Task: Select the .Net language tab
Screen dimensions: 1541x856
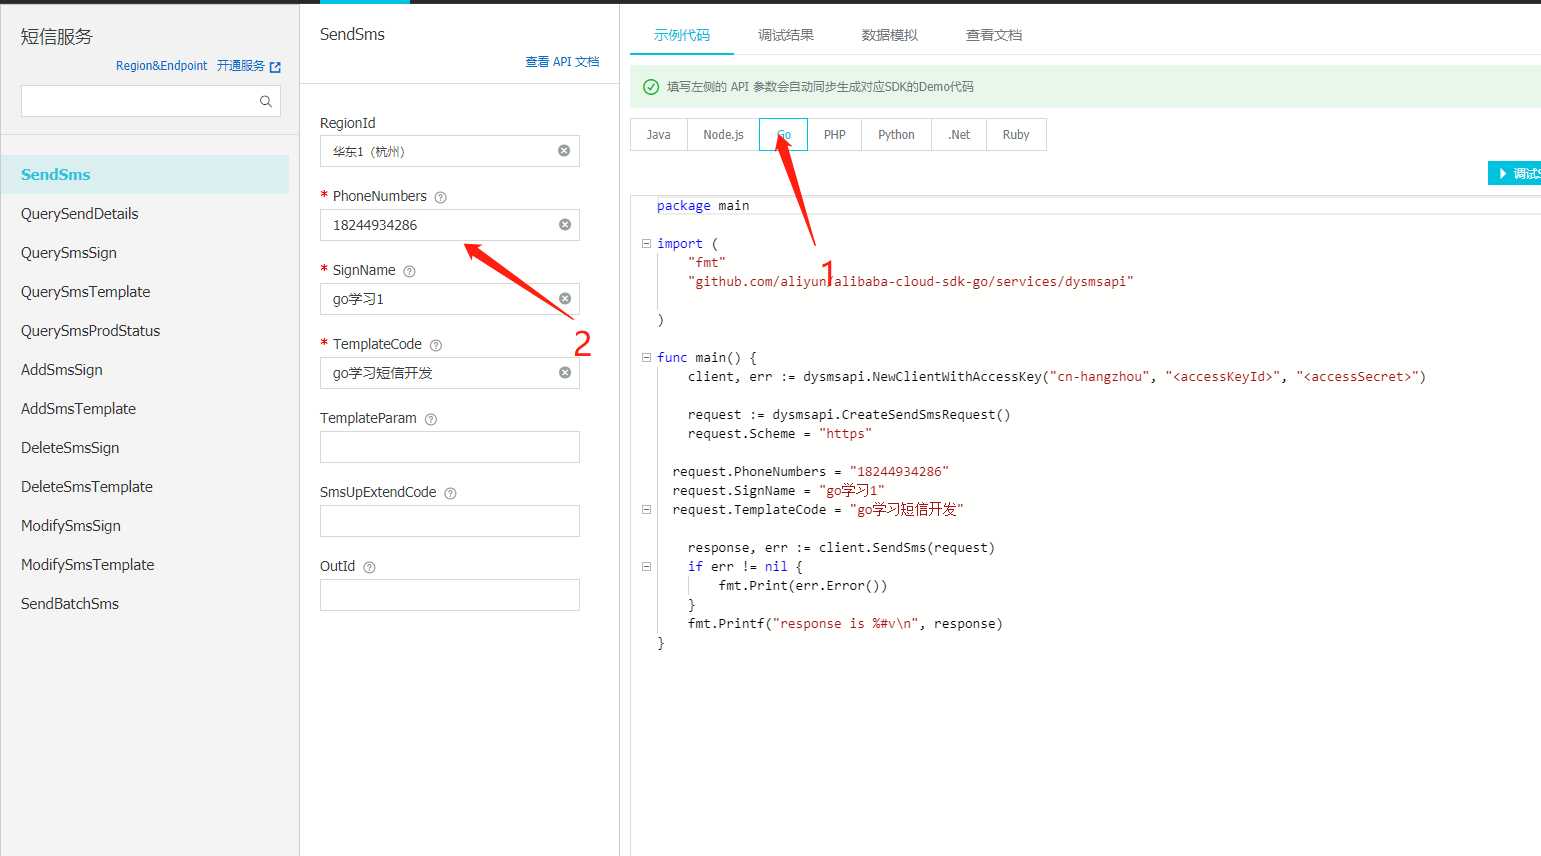Action: tap(959, 134)
